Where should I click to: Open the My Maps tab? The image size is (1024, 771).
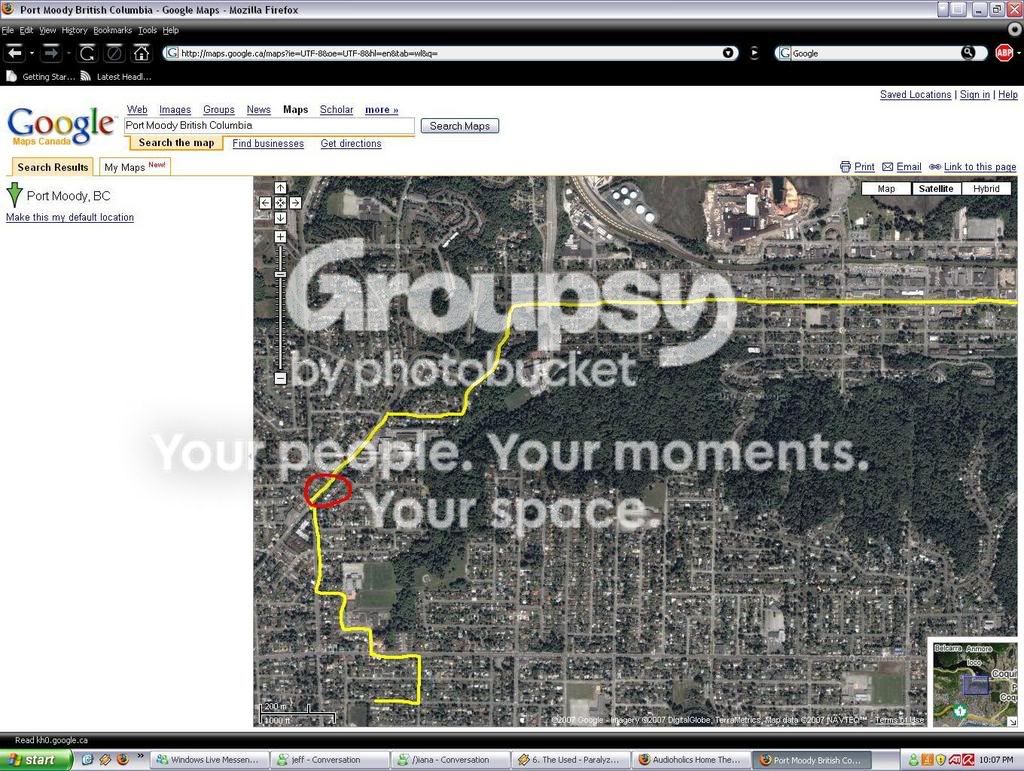pyautogui.click(x=135, y=167)
